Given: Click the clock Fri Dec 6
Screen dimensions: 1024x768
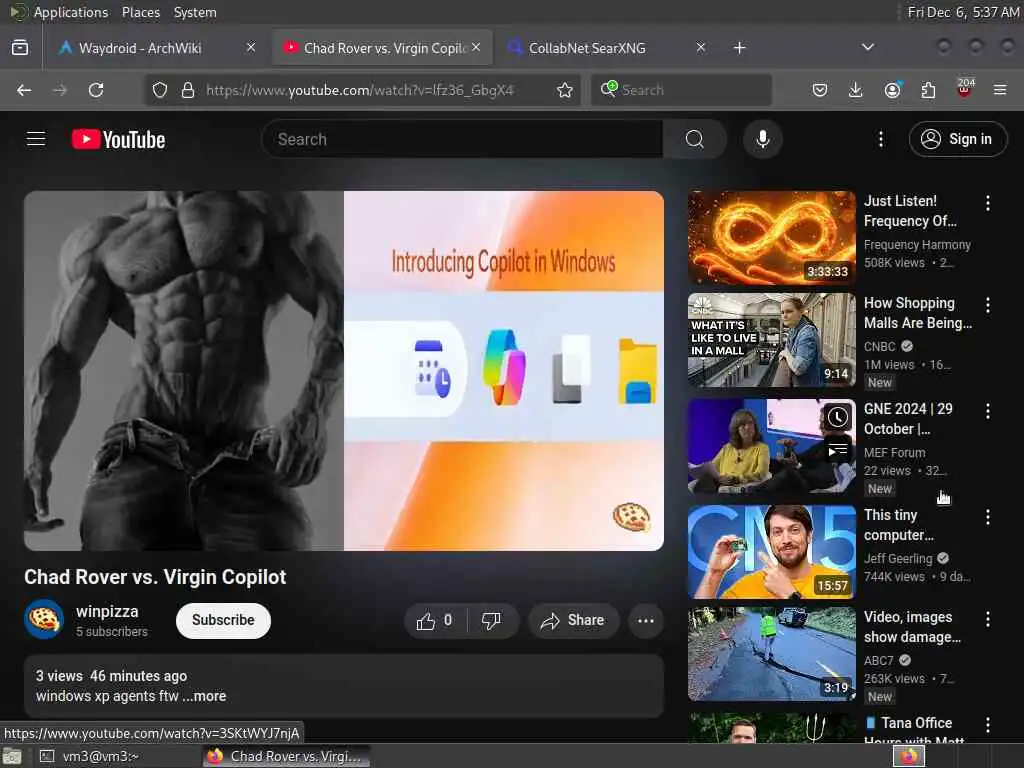Looking at the screenshot, I should coord(963,12).
